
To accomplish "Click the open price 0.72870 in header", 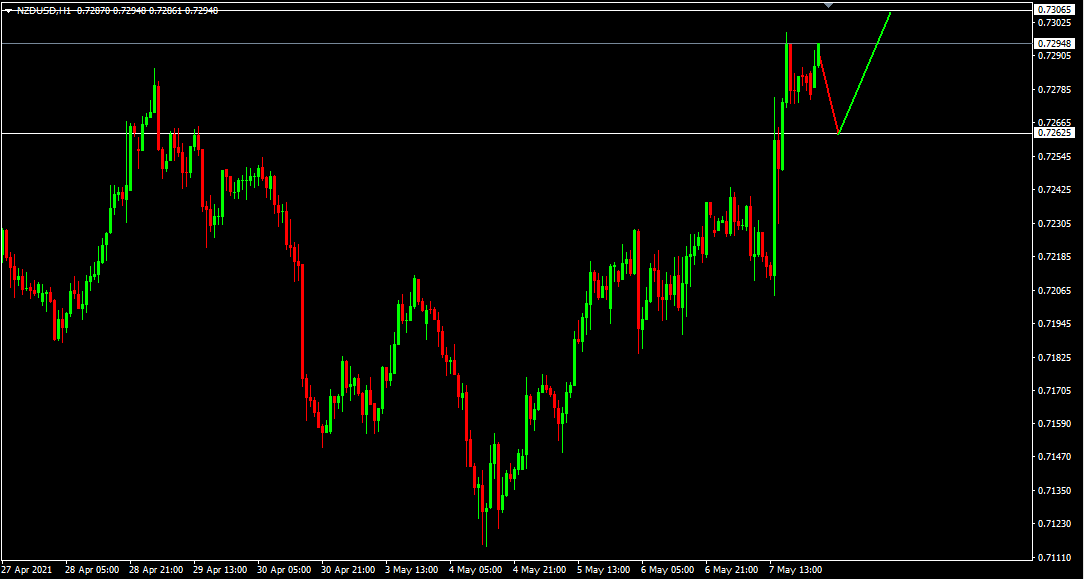I will click(93, 12).
